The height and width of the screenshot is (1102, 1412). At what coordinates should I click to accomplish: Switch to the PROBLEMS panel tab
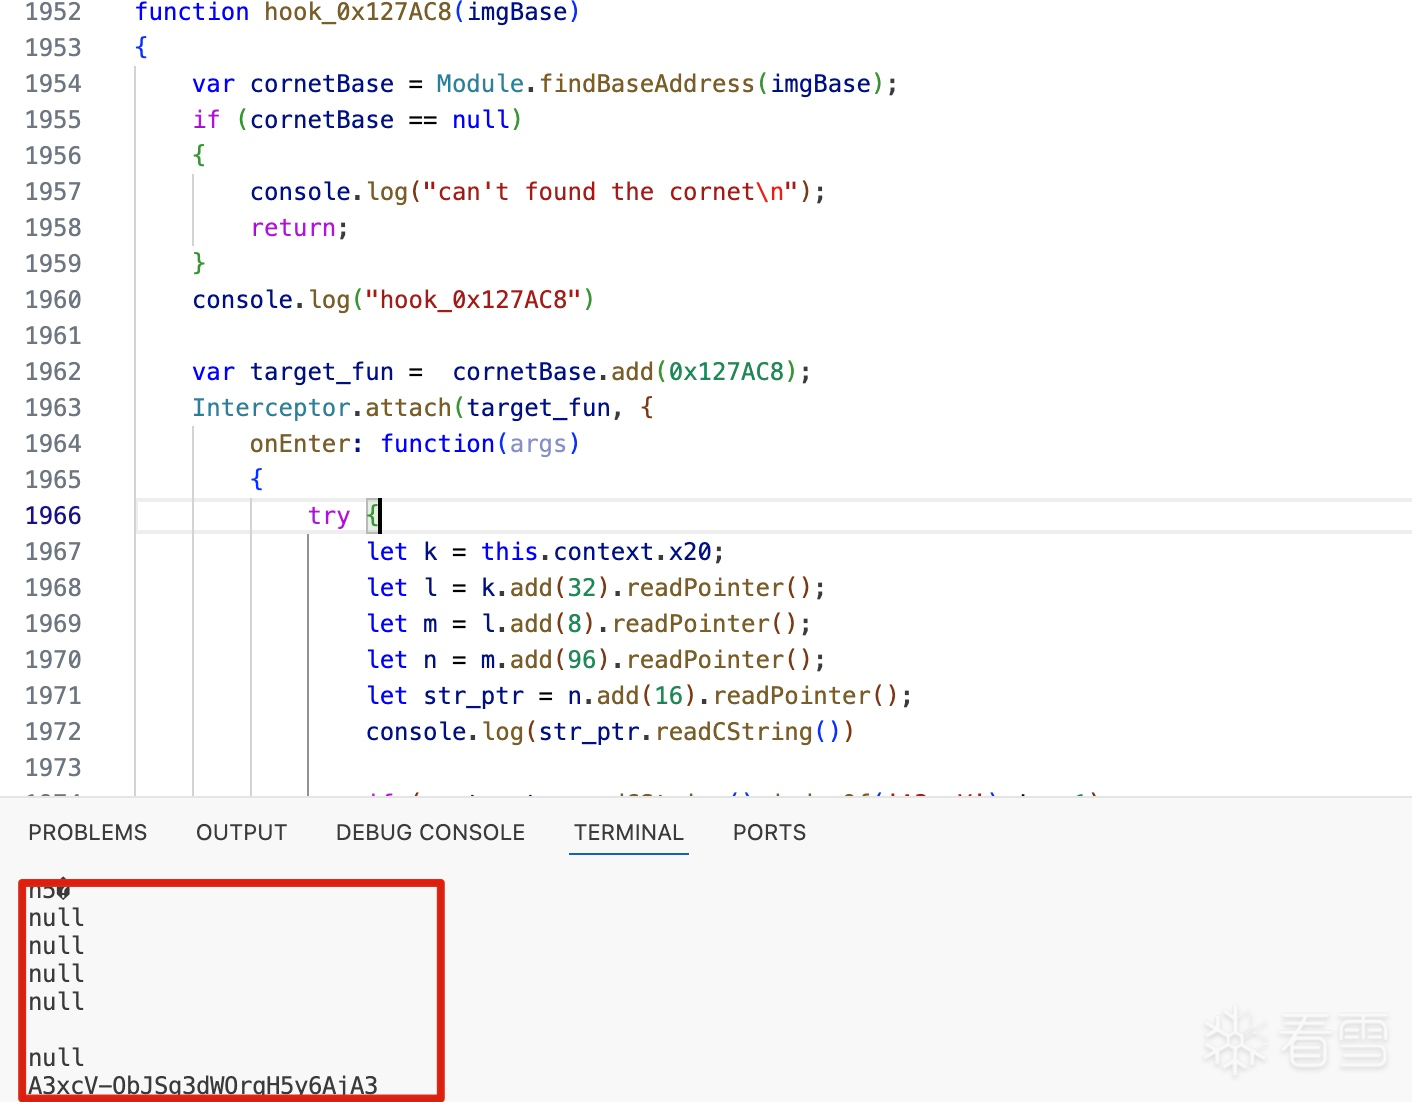point(87,832)
